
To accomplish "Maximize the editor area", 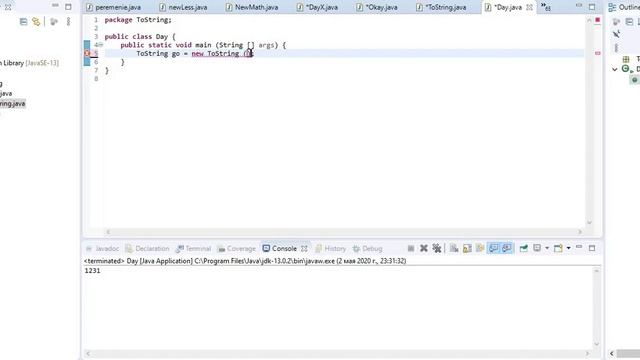I will (x=592, y=7).
